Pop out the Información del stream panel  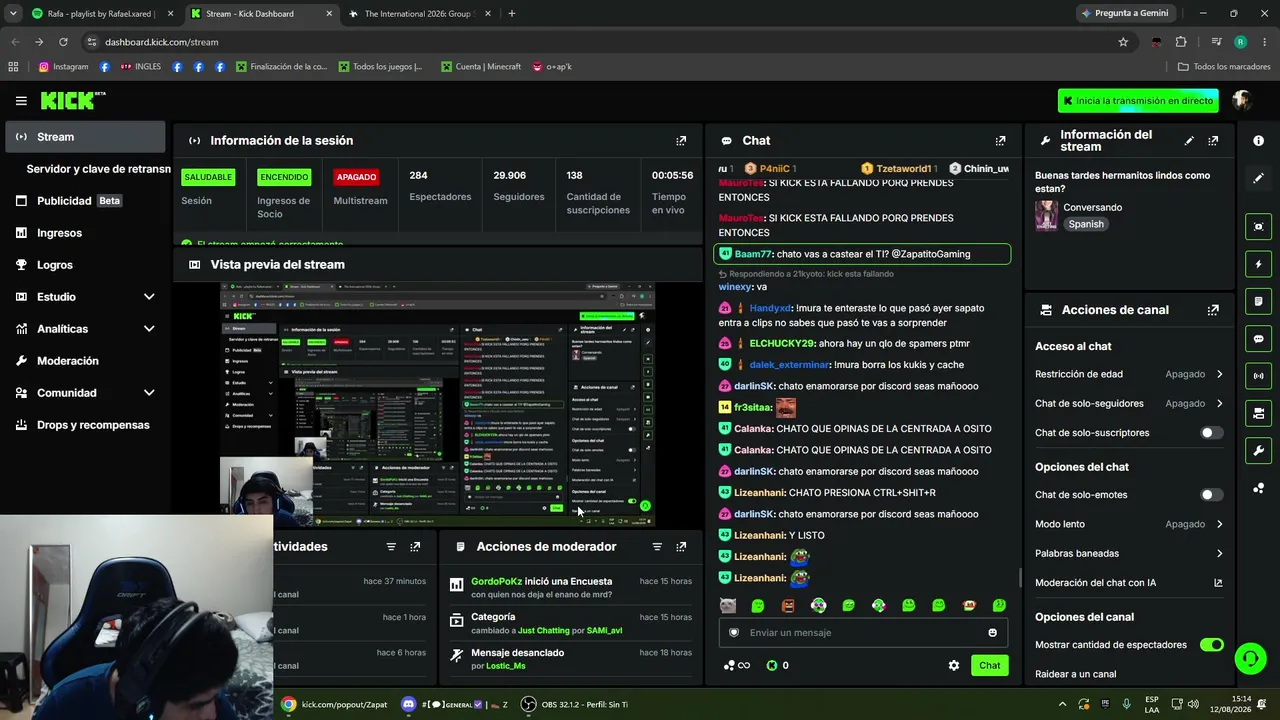point(1213,141)
